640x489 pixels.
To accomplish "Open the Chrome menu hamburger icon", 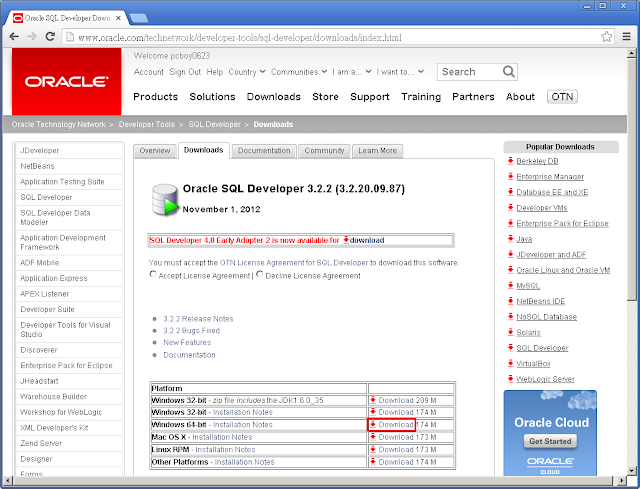I will [x=627, y=37].
